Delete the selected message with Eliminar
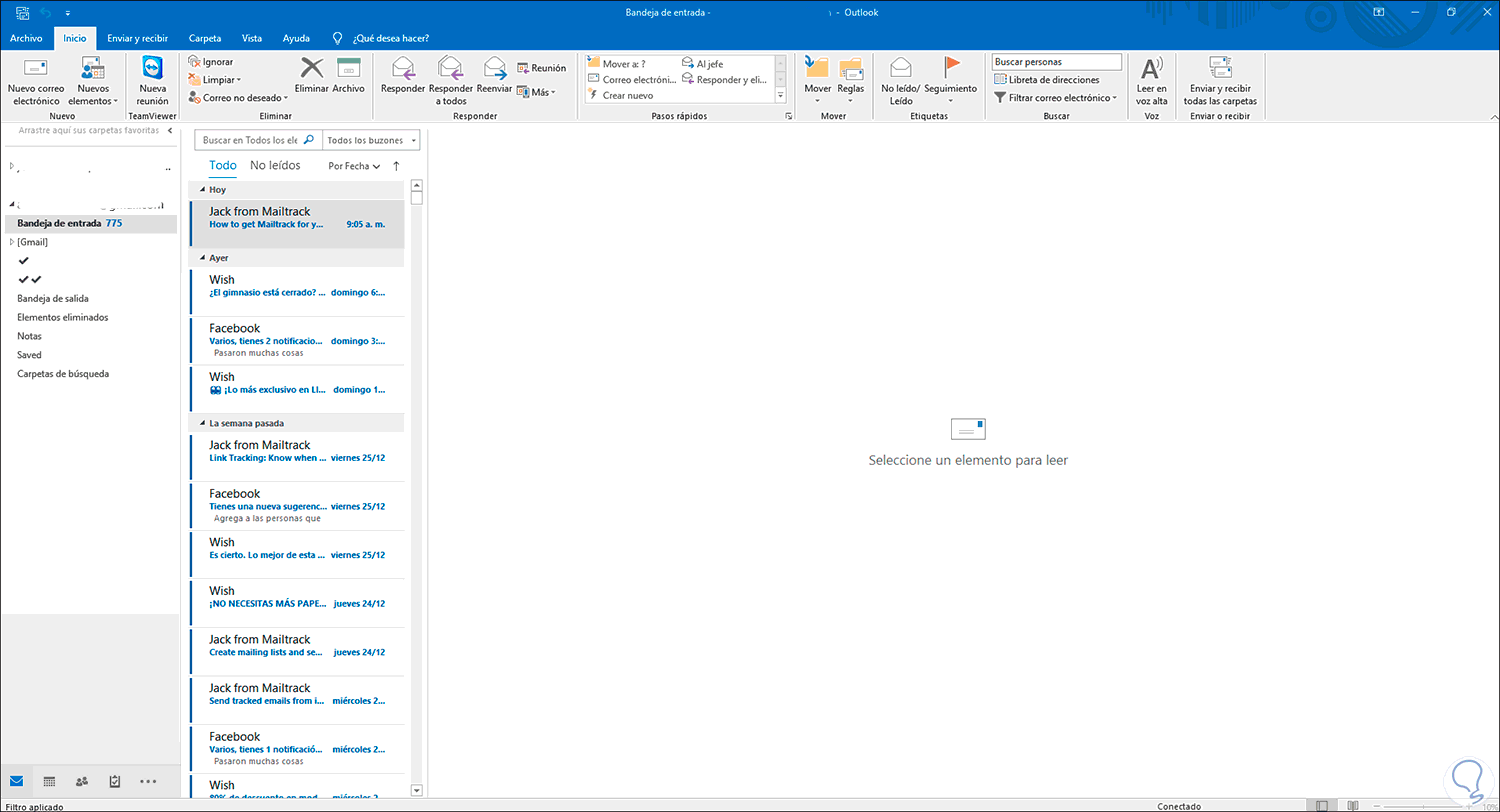This screenshot has height=812, width=1500. click(312, 76)
